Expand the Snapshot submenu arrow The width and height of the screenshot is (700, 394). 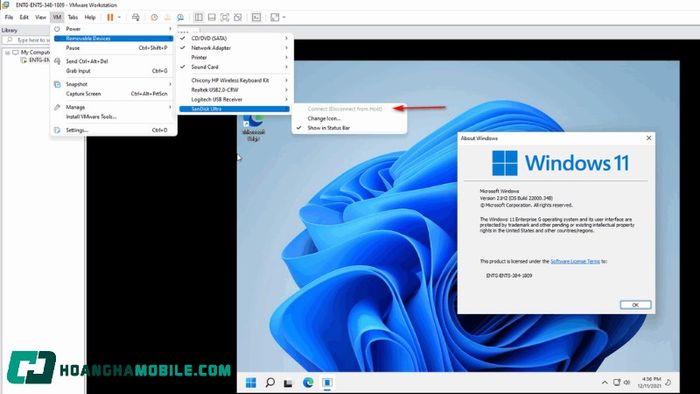(x=170, y=84)
